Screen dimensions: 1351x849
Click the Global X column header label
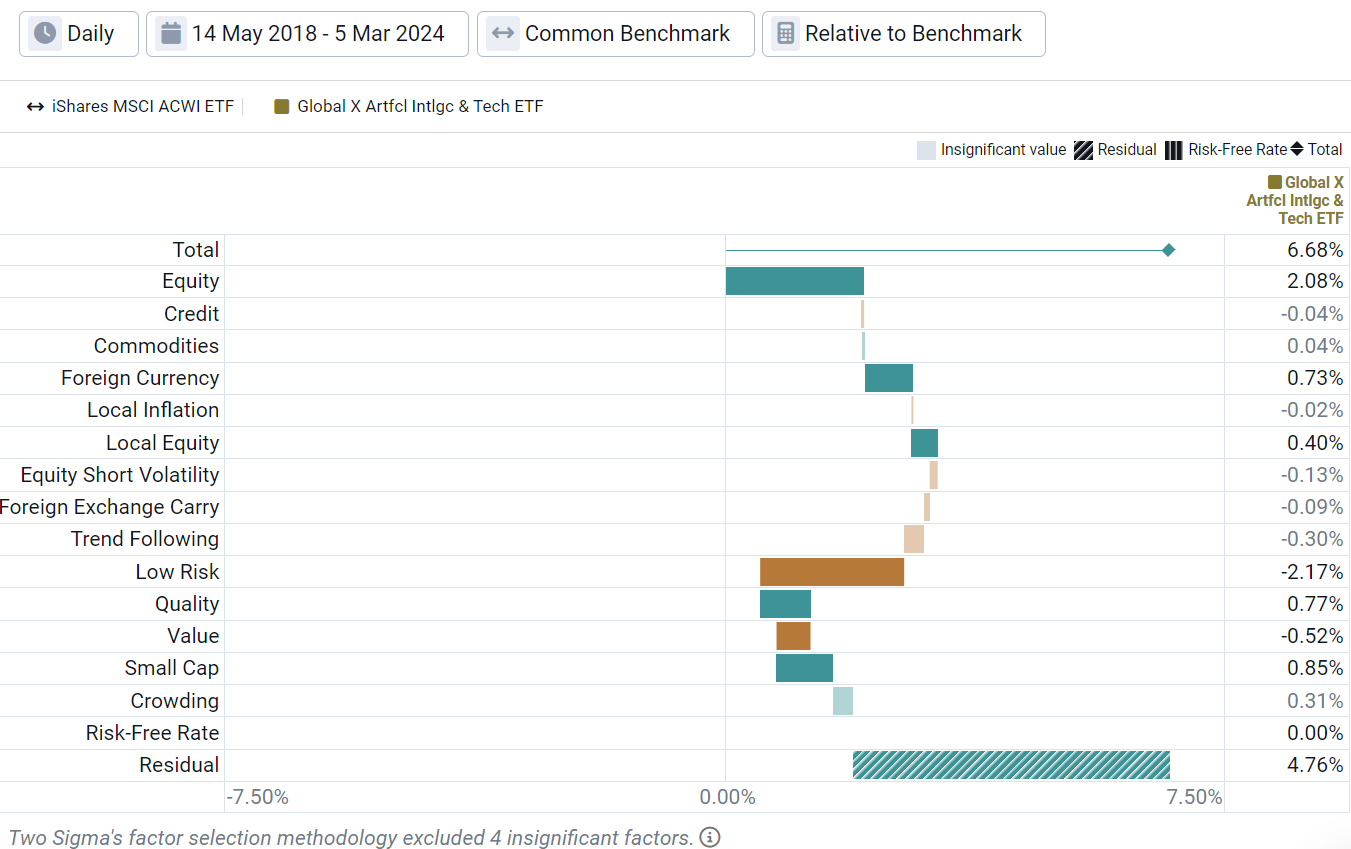click(x=1295, y=200)
